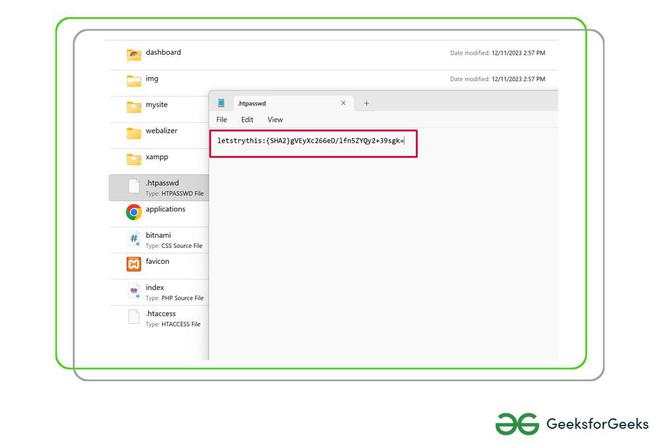Image resolution: width=660 pixels, height=446 pixels.
Task: Select the favicon file name
Action: 157,261
